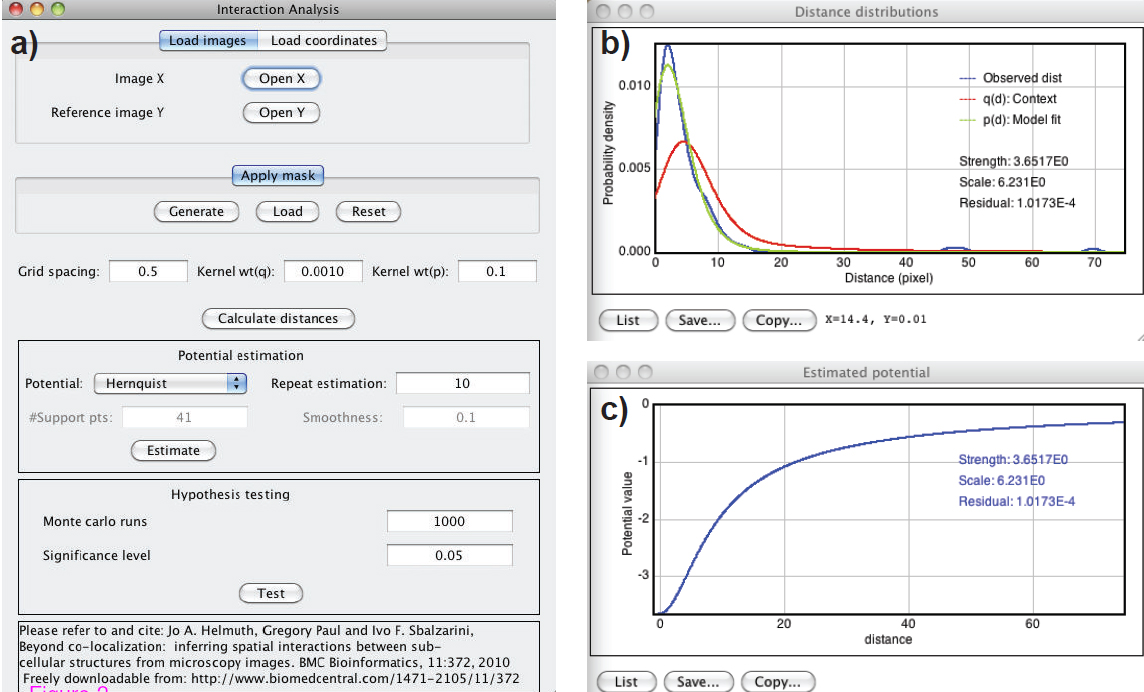Viewport: 1144px width, 692px height.
Task: Edit the Monte carlo runs value
Action: [x=449, y=522]
